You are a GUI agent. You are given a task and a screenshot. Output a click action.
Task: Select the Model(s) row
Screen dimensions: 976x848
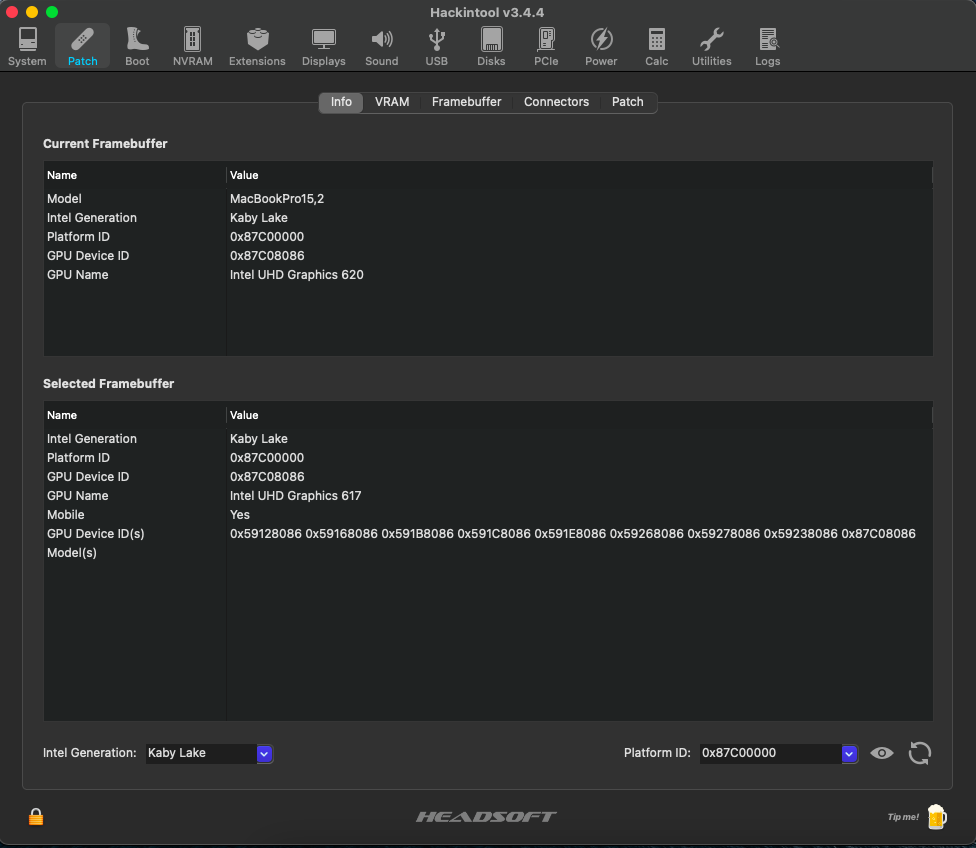(x=488, y=553)
